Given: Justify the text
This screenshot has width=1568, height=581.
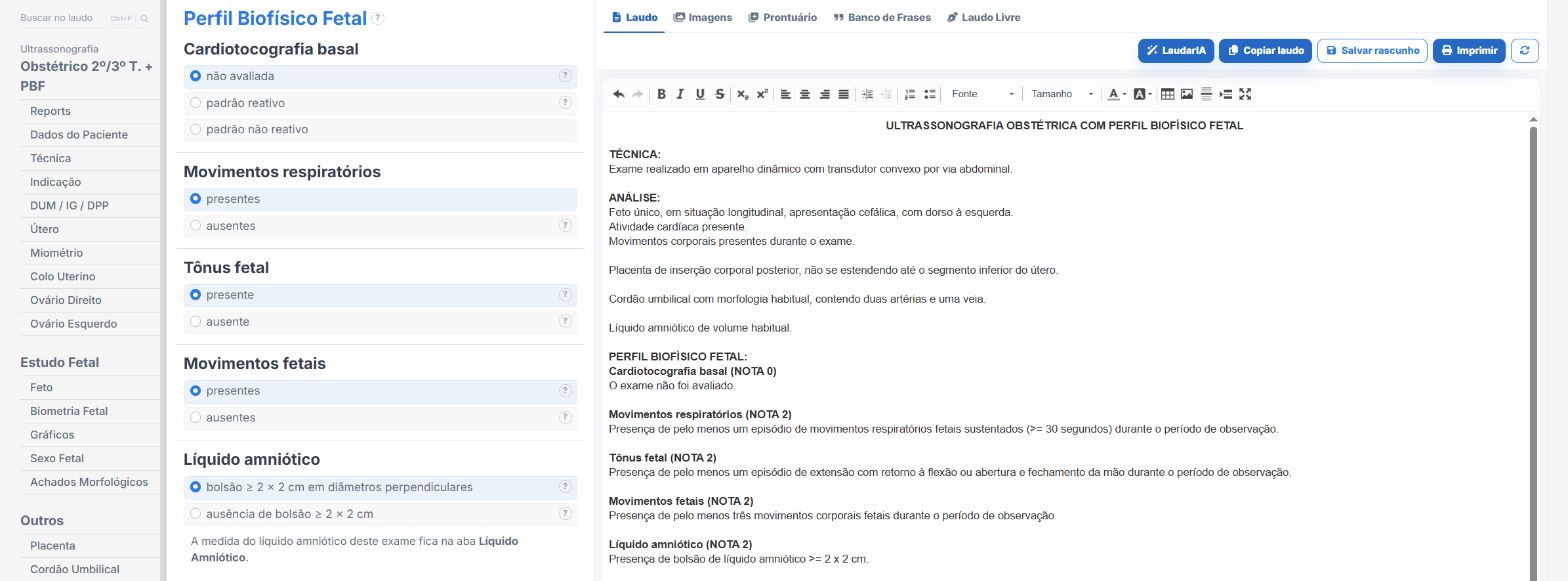Looking at the screenshot, I should pos(843,94).
